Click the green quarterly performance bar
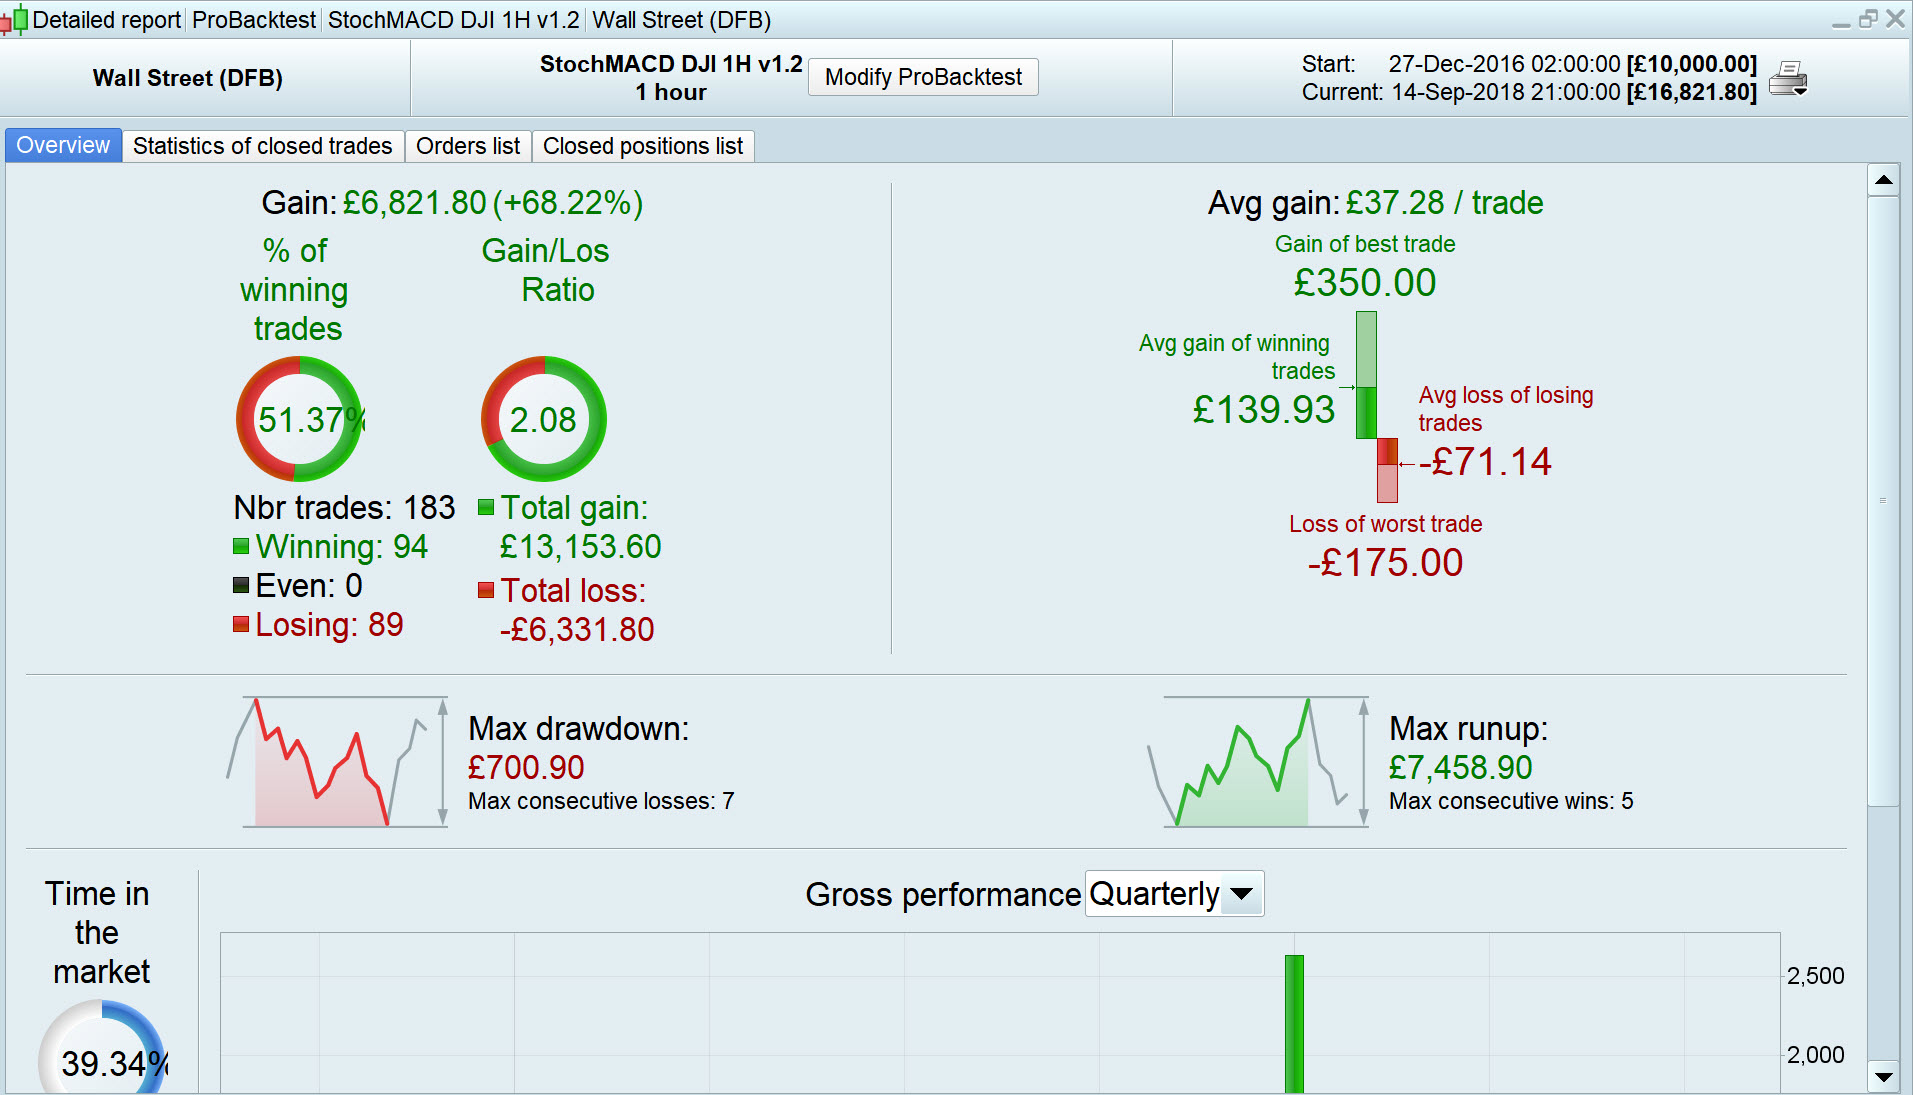This screenshot has height=1095, width=1913. [x=1294, y=1024]
